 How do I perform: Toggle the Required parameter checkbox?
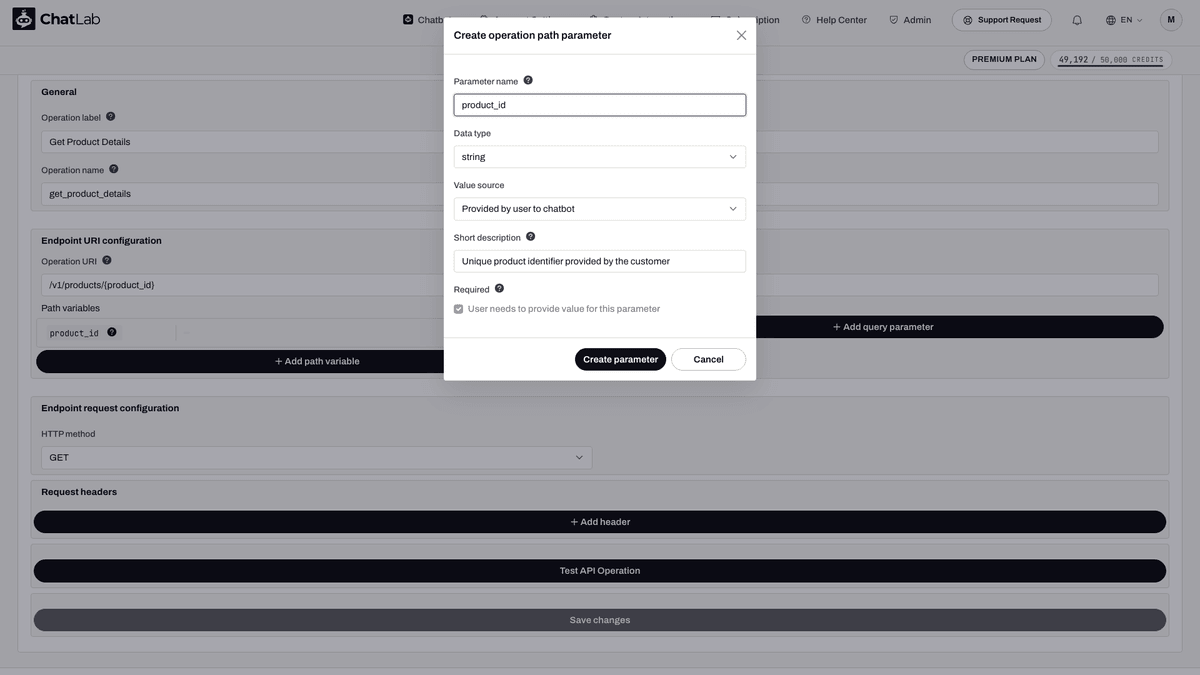pos(459,309)
